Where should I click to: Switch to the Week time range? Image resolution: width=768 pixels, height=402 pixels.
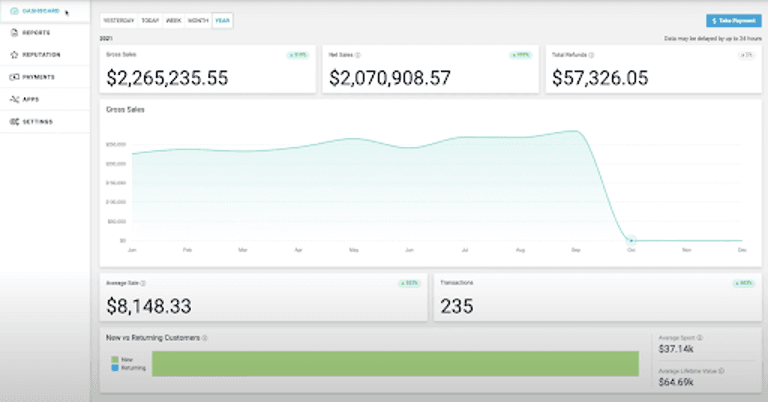pos(174,20)
